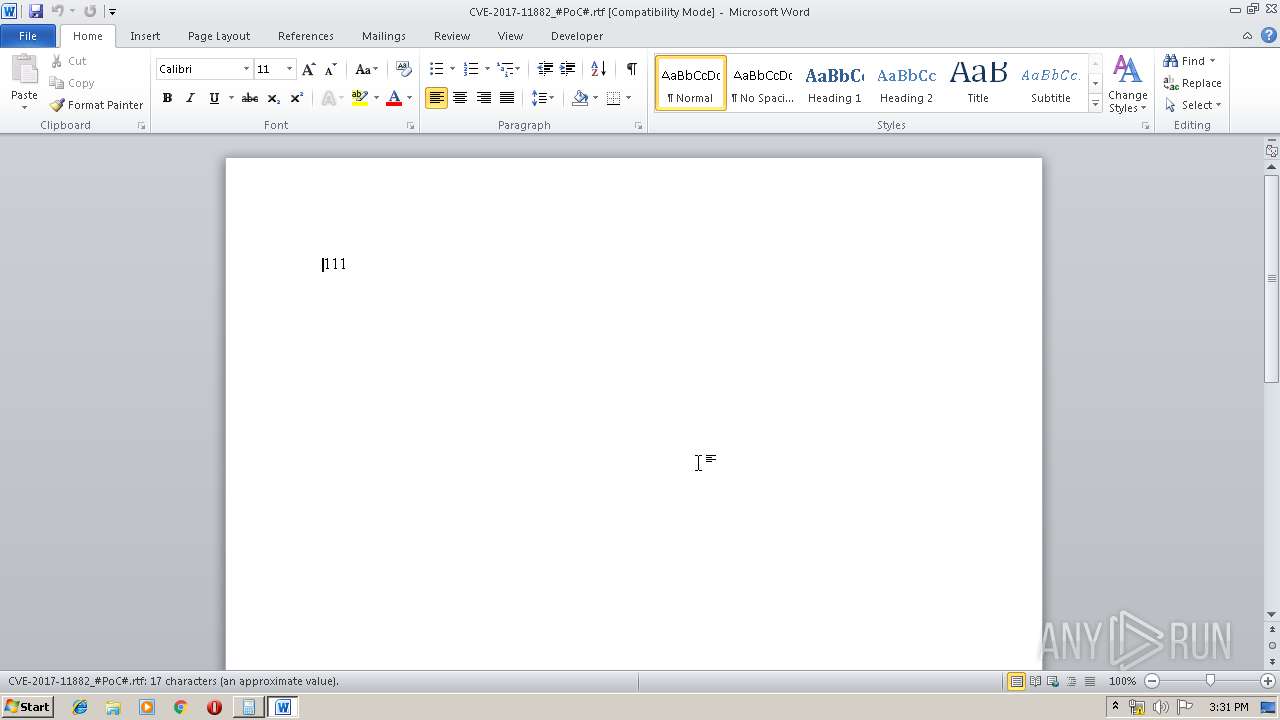
Task: Click Save icon in Quick Access Toolbar
Action: (x=36, y=11)
